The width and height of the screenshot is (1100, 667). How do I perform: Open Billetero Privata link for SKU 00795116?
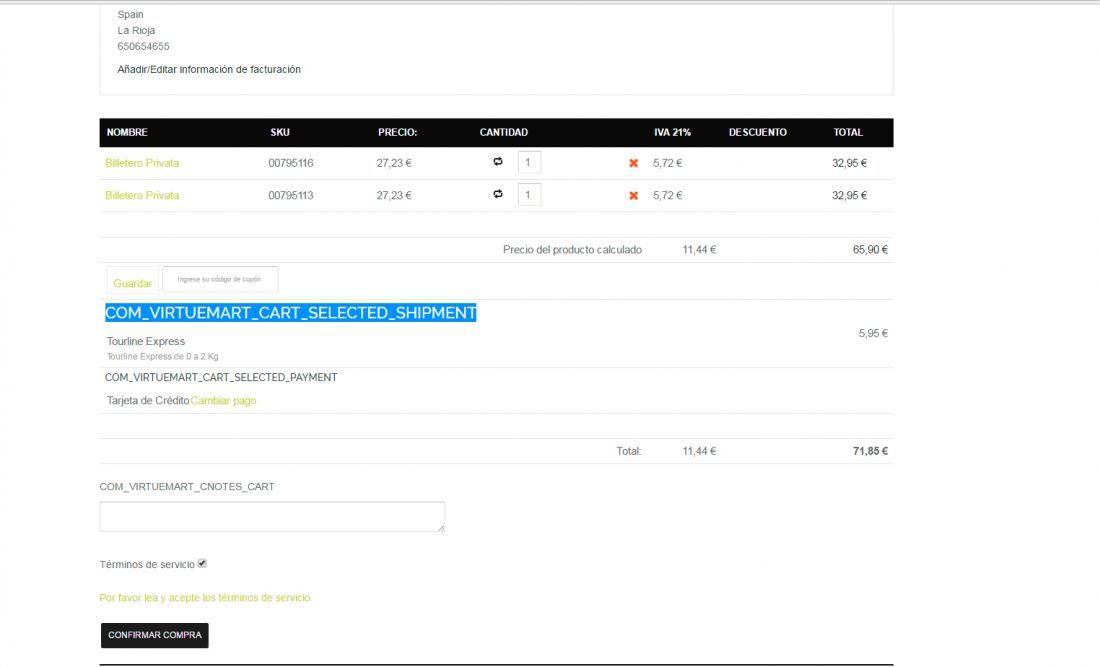pyautogui.click(x=142, y=163)
